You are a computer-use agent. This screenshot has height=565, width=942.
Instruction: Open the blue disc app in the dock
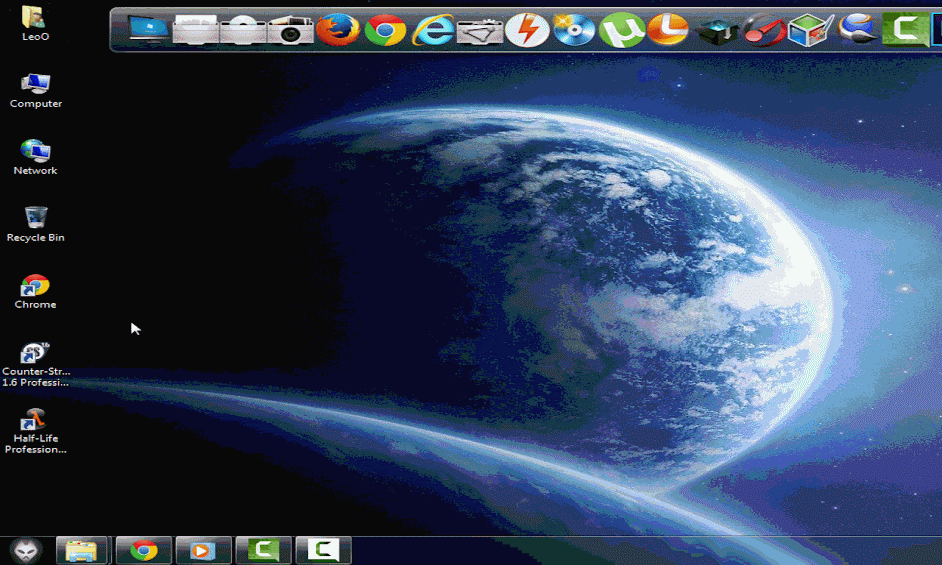pyautogui.click(x=574, y=29)
